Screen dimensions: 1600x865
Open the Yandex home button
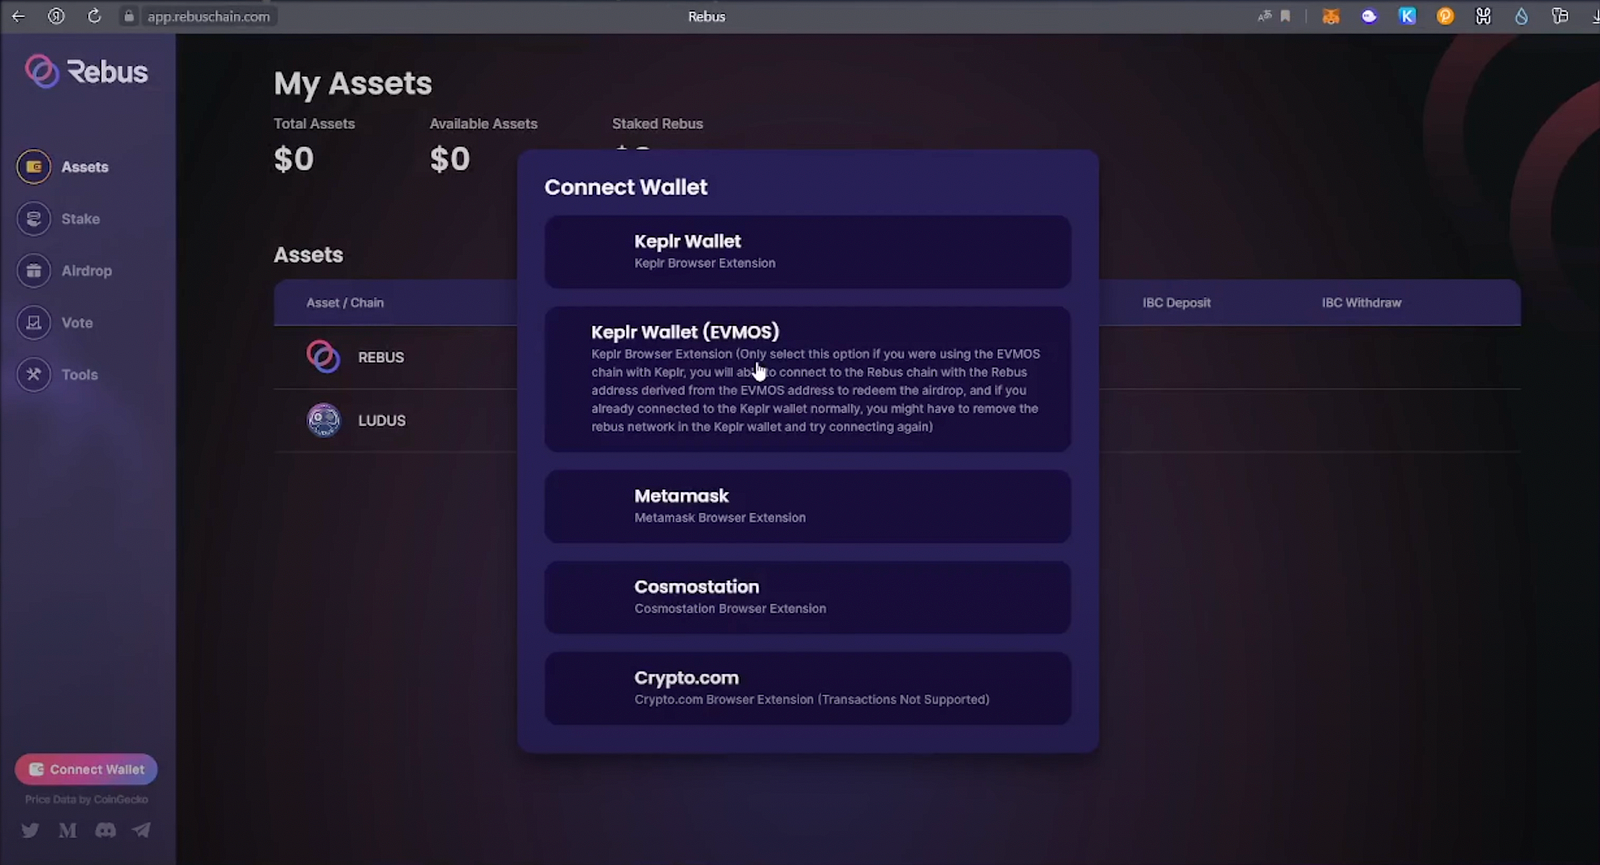tap(56, 16)
